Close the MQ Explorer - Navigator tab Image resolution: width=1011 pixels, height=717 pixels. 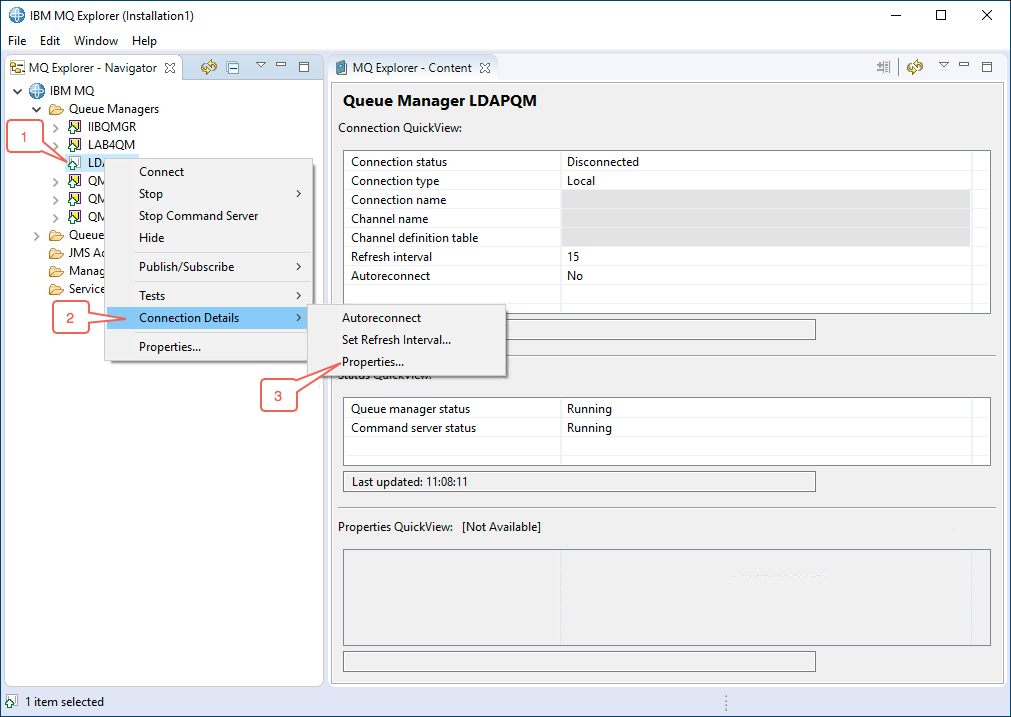tap(170, 68)
